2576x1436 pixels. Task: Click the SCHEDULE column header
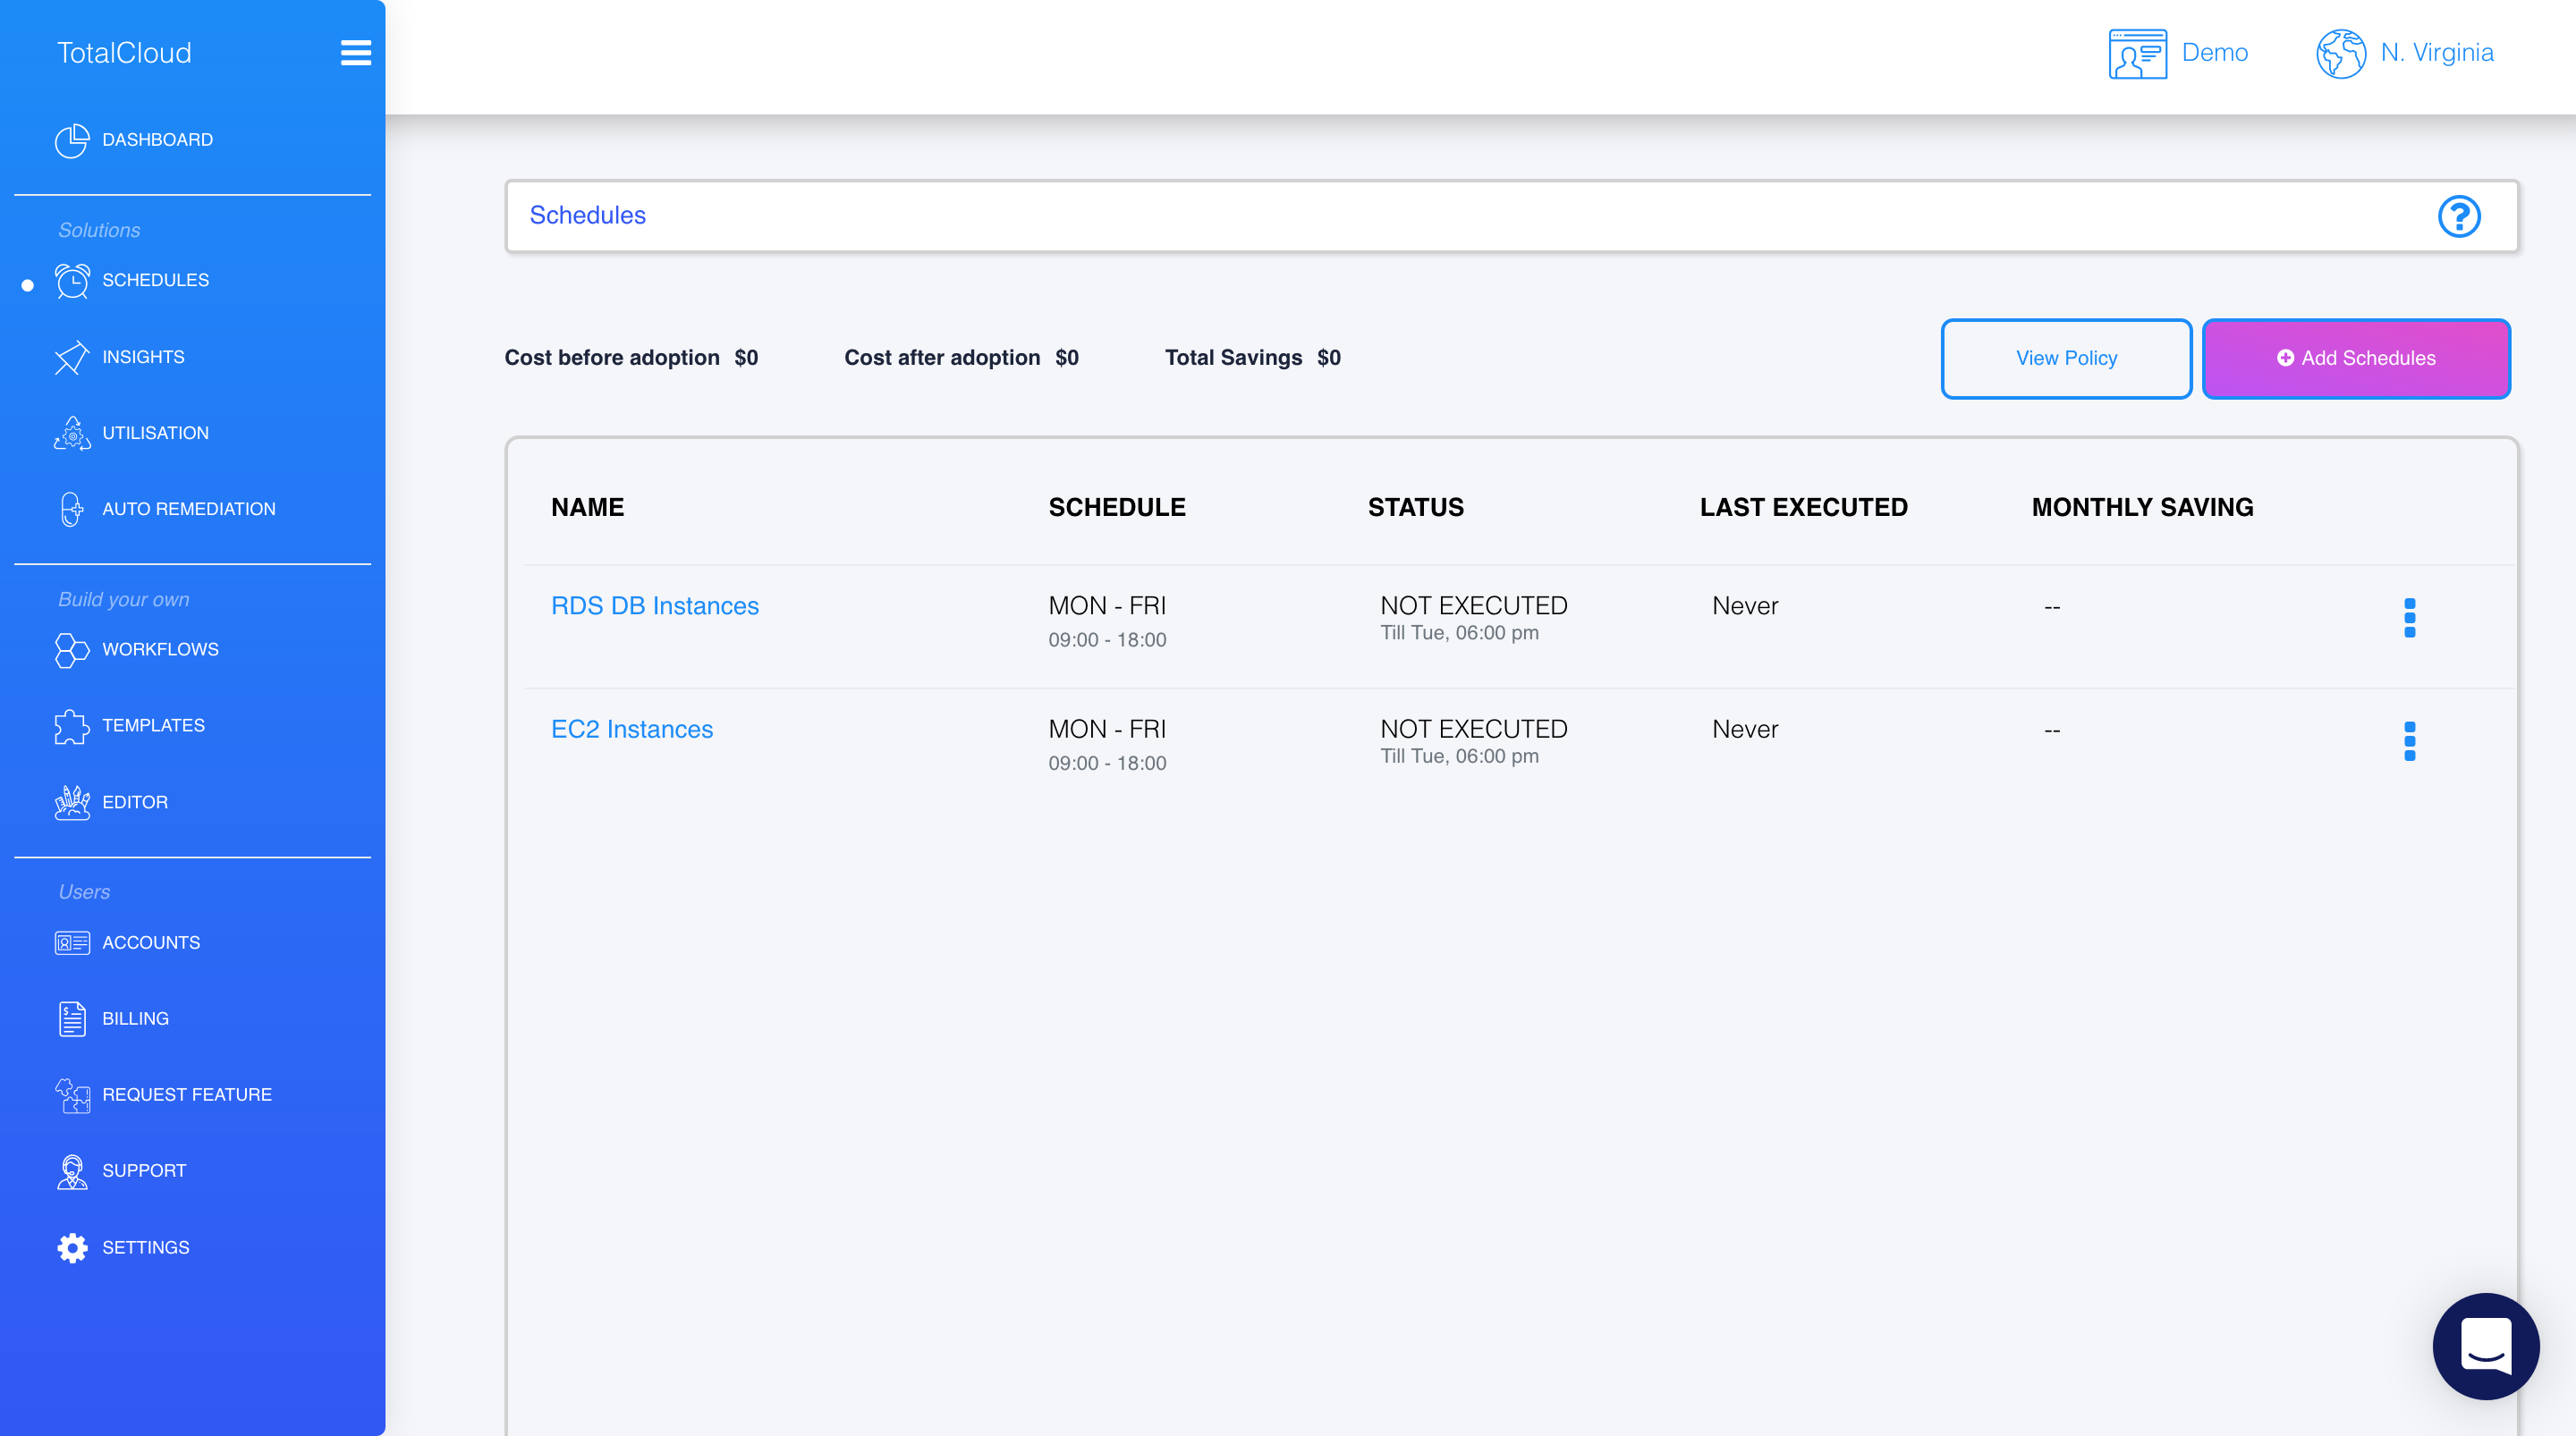pos(1117,507)
